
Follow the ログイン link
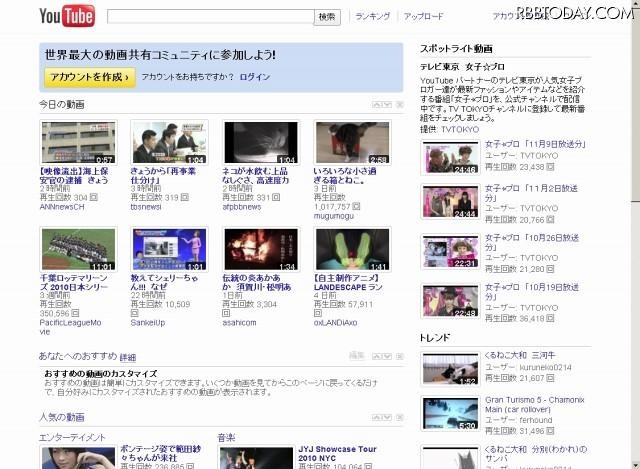(255, 77)
